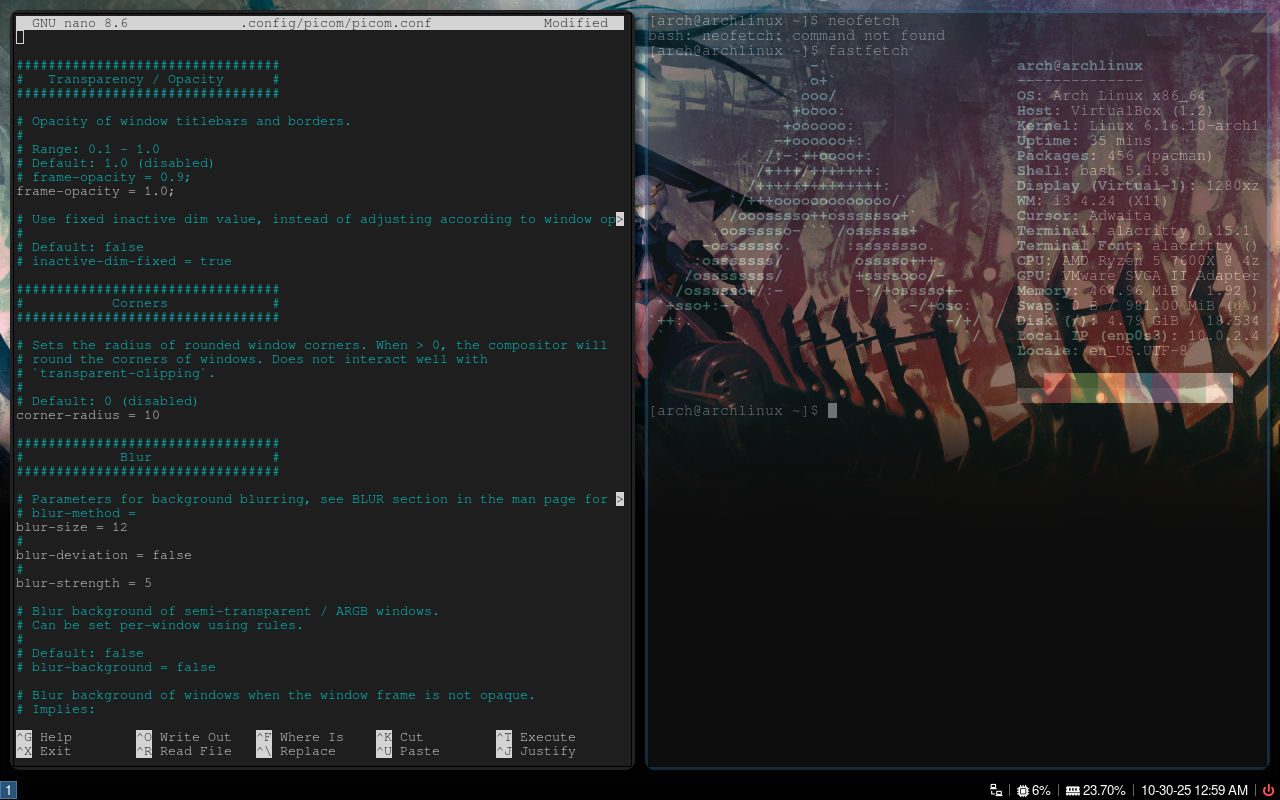1280x800 pixels.
Task: Click the 'blur-strength = 5' line
Action: 84,583
